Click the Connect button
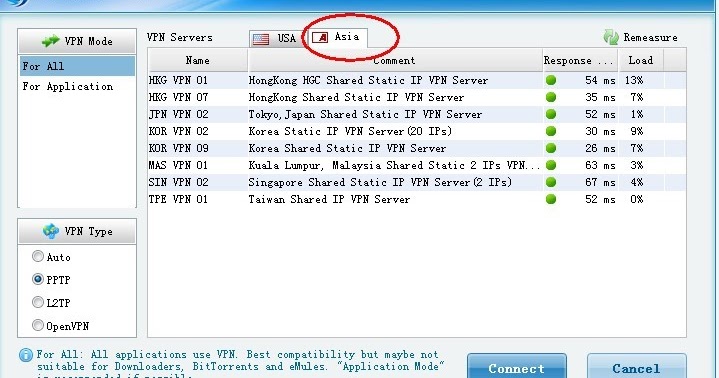Viewport: 719px width, 378px height. [x=517, y=366]
